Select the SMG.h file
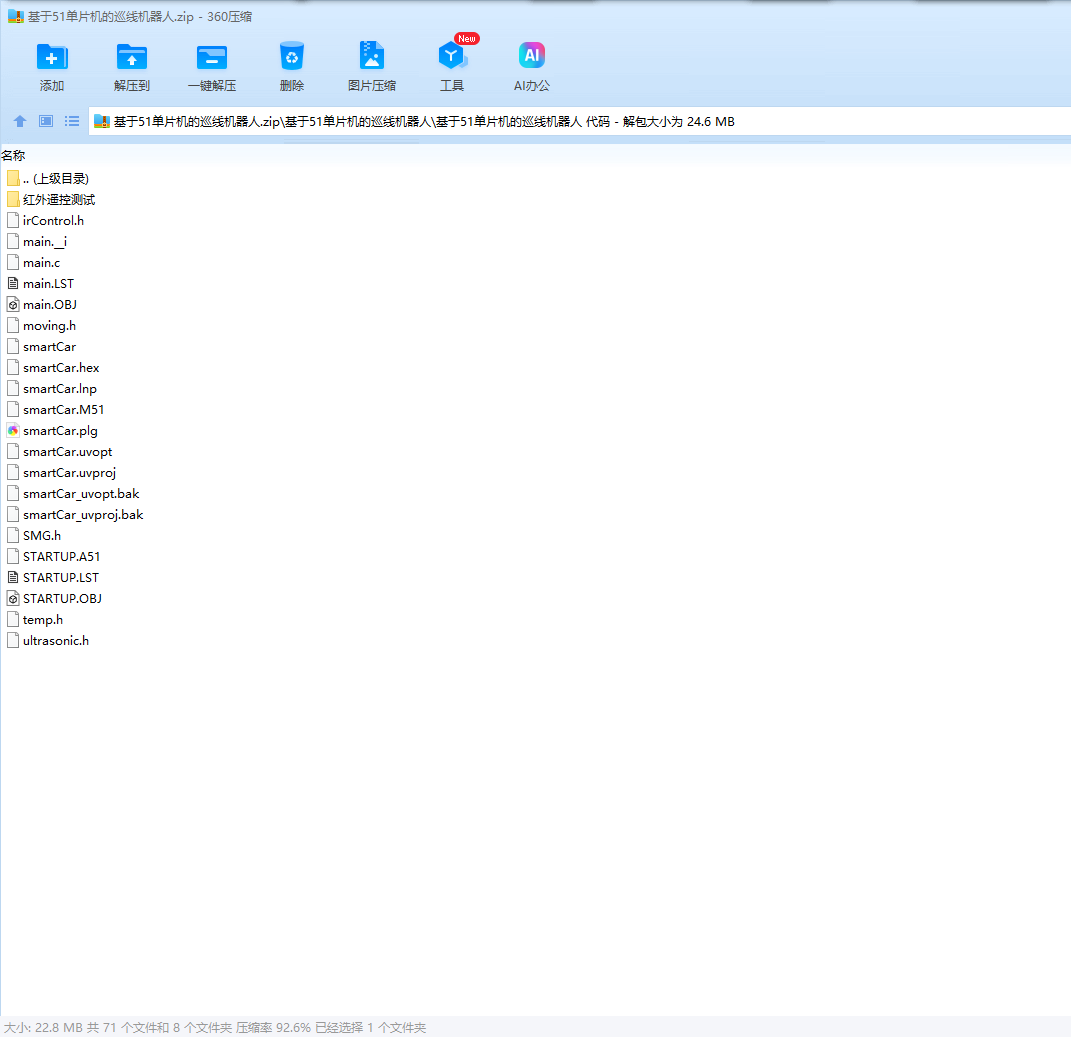The image size is (1071, 1037). point(33,536)
